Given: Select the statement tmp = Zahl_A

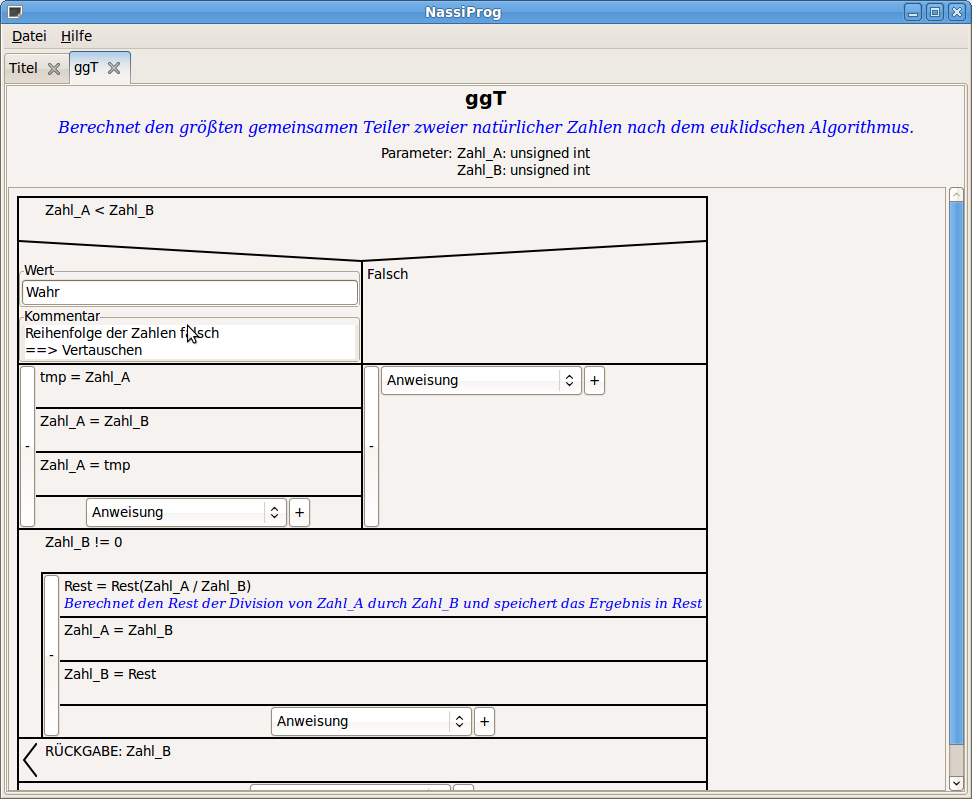Looking at the screenshot, I should (x=85, y=377).
